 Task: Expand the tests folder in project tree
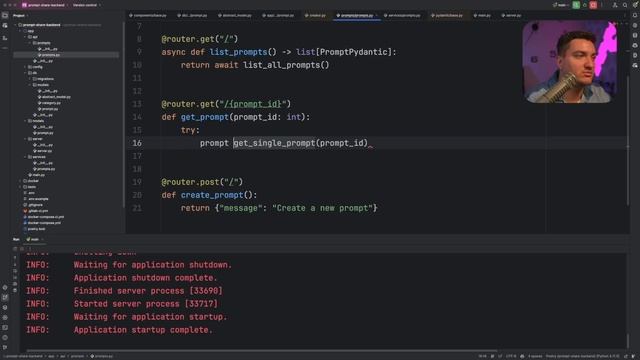[20, 187]
